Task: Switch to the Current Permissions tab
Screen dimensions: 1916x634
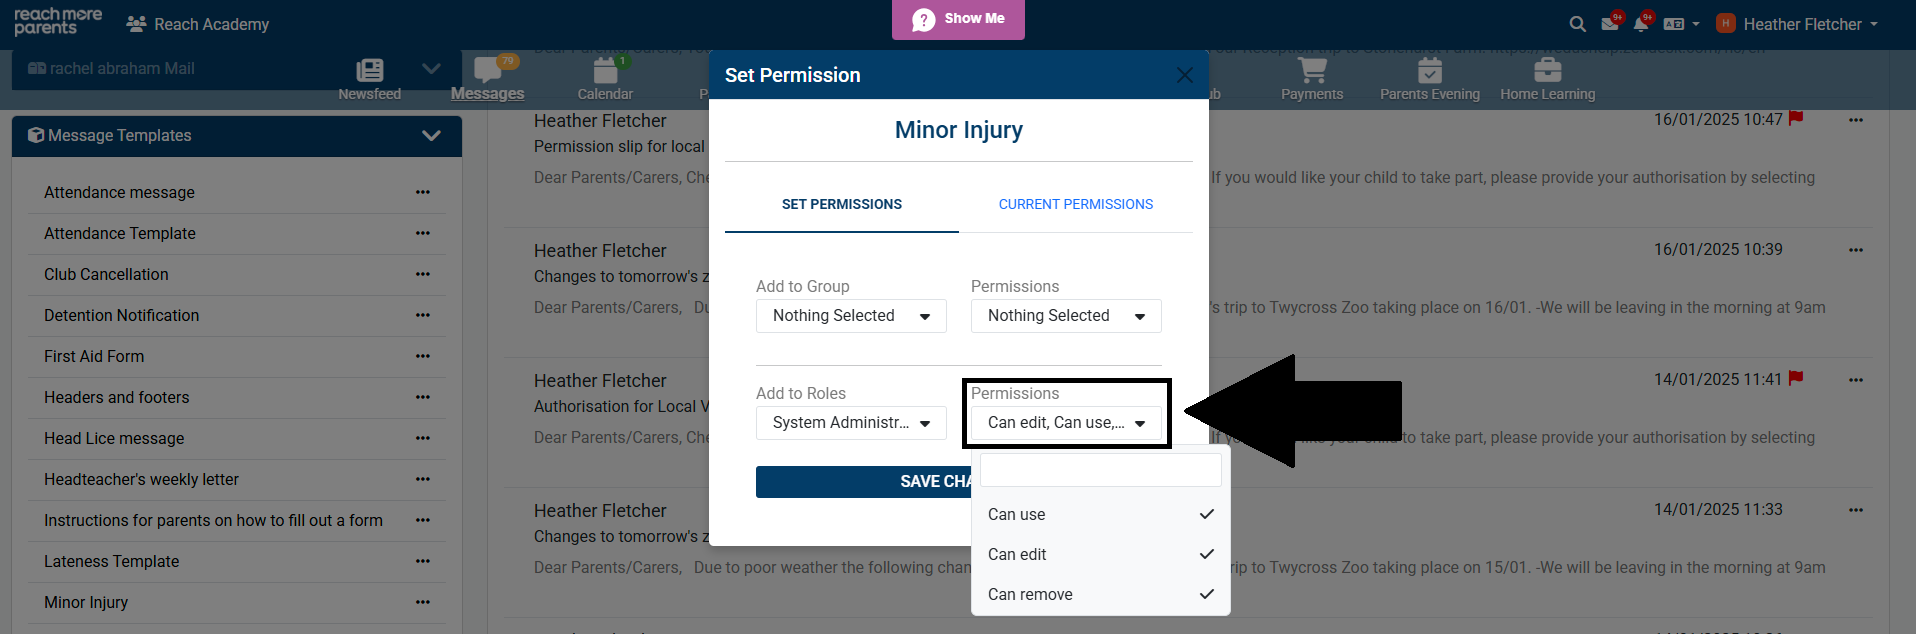Action: pyautogui.click(x=1075, y=204)
